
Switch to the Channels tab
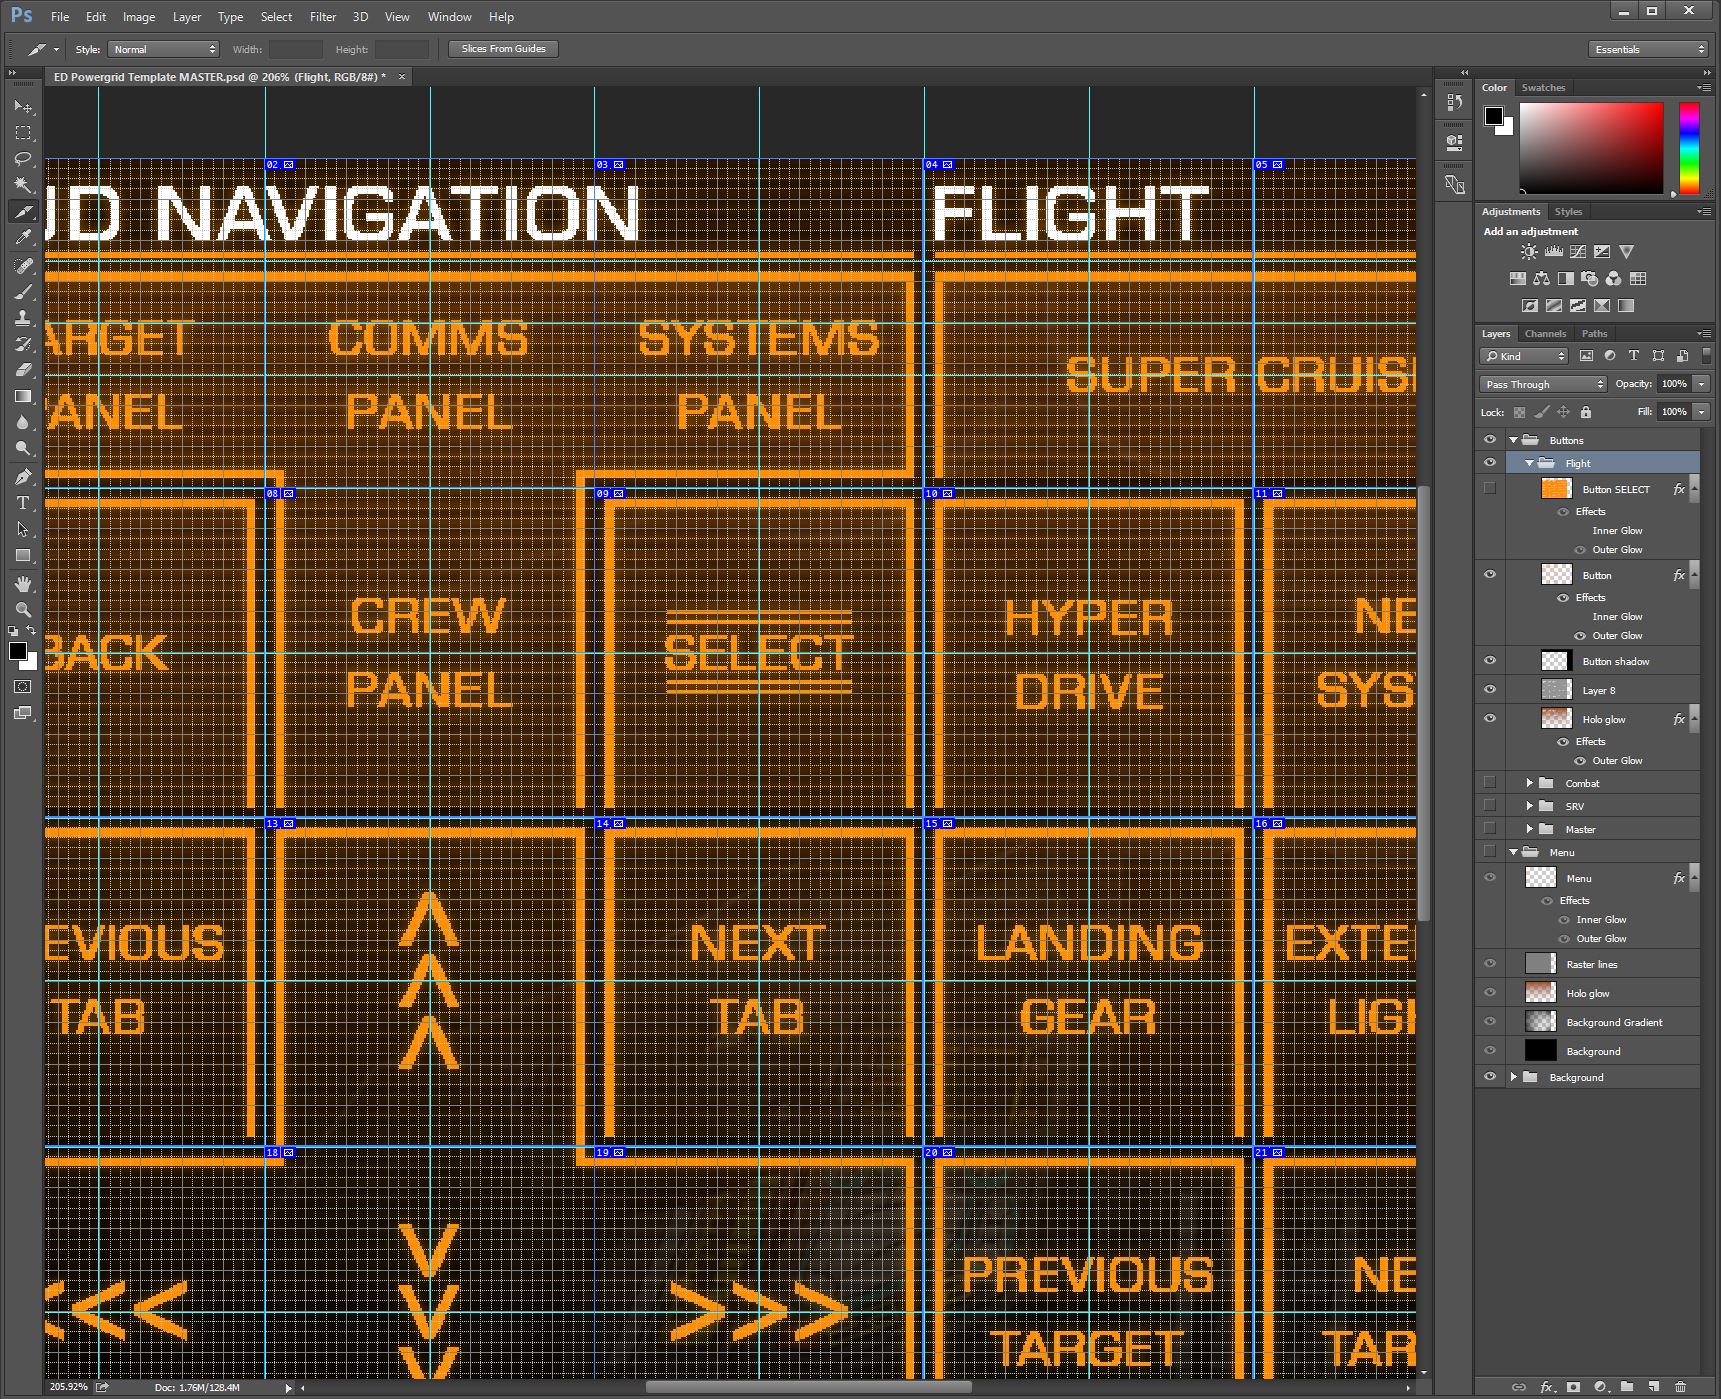pyautogui.click(x=1545, y=334)
